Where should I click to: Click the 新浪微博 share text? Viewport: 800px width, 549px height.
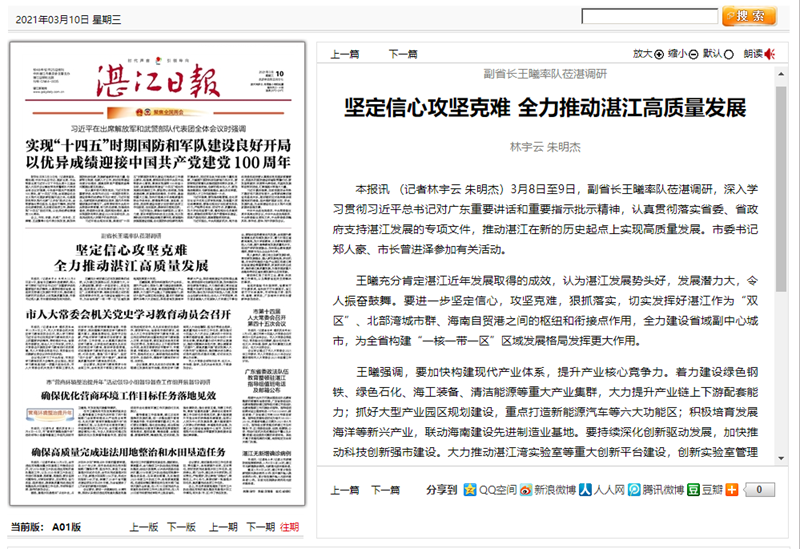click(x=555, y=490)
